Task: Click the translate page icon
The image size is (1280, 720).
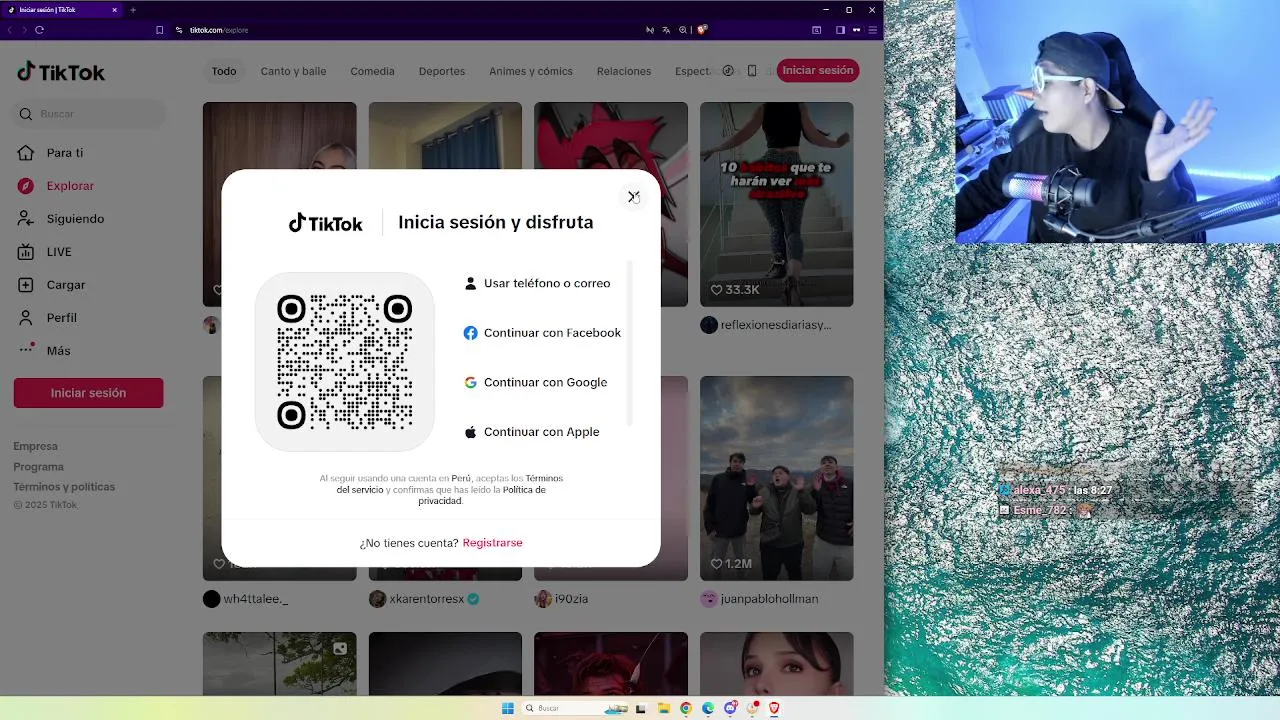Action: (666, 30)
